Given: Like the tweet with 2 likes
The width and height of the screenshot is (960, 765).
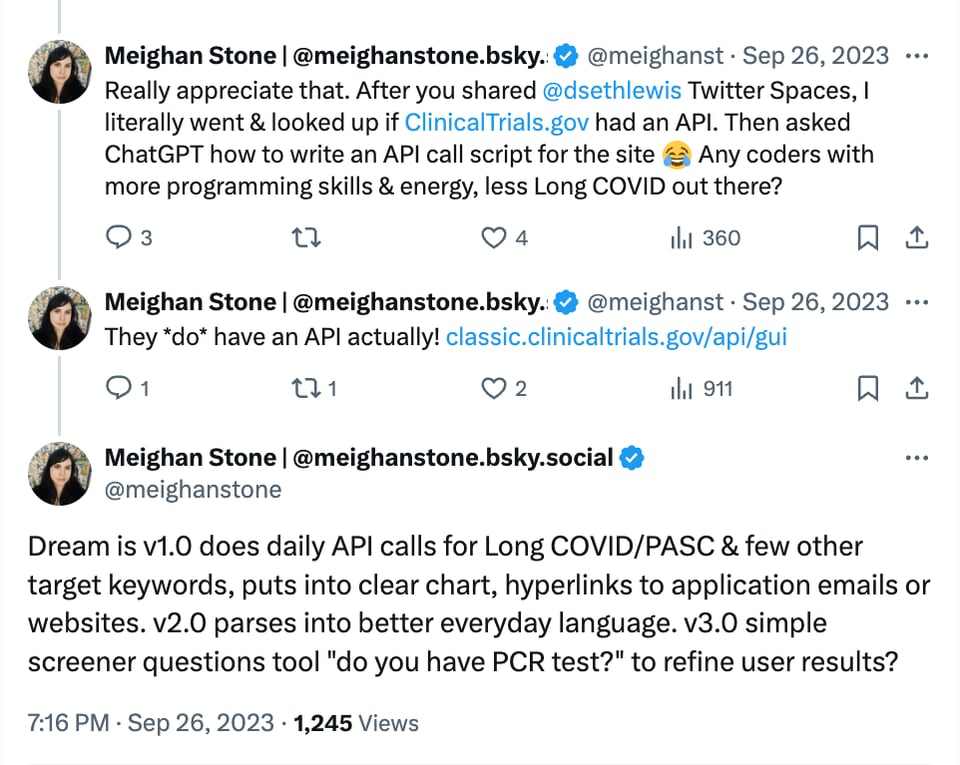Looking at the screenshot, I should pyautogui.click(x=494, y=389).
